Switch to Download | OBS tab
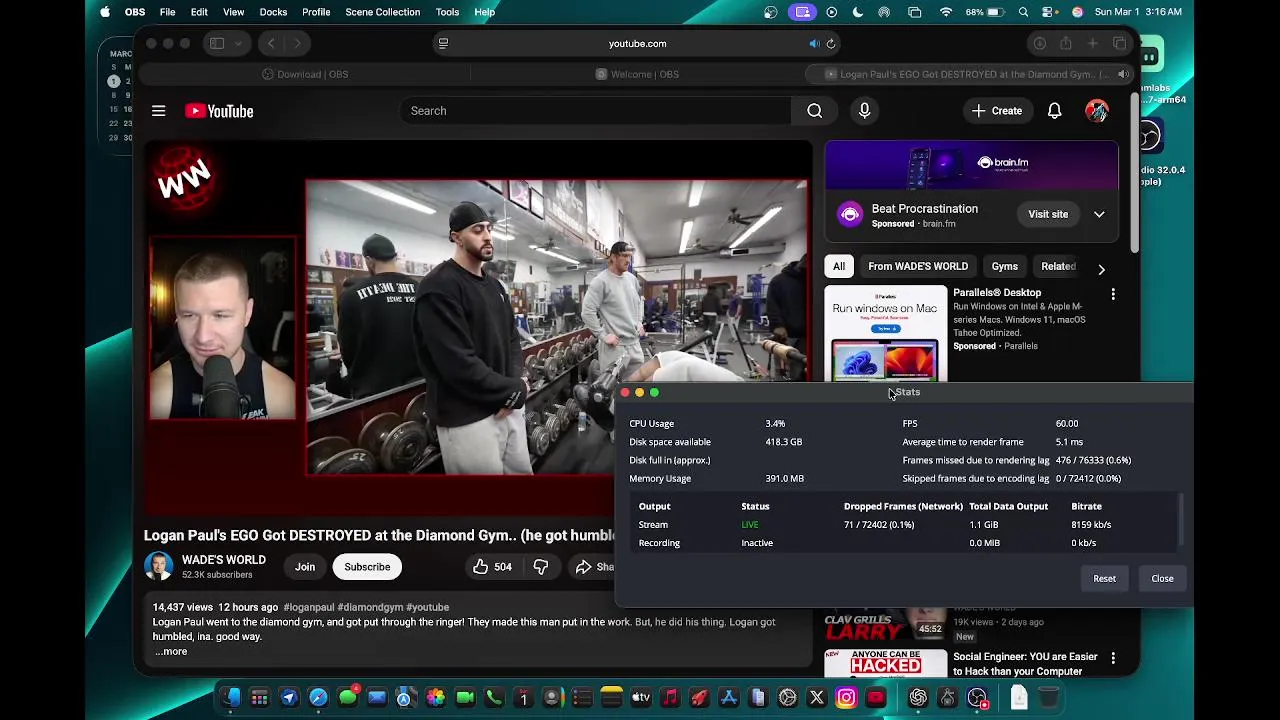This screenshot has width=1280, height=720. click(x=305, y=74)
